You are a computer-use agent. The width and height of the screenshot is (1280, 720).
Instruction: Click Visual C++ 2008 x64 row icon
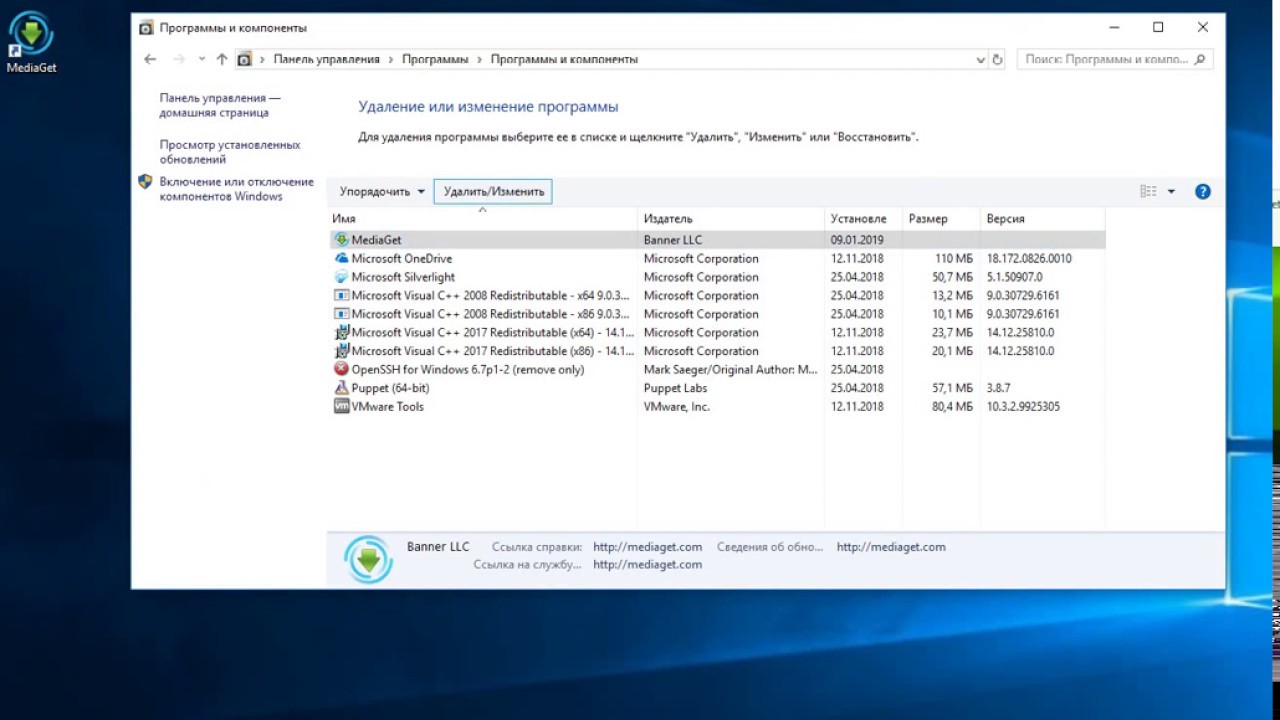(341, 295)
